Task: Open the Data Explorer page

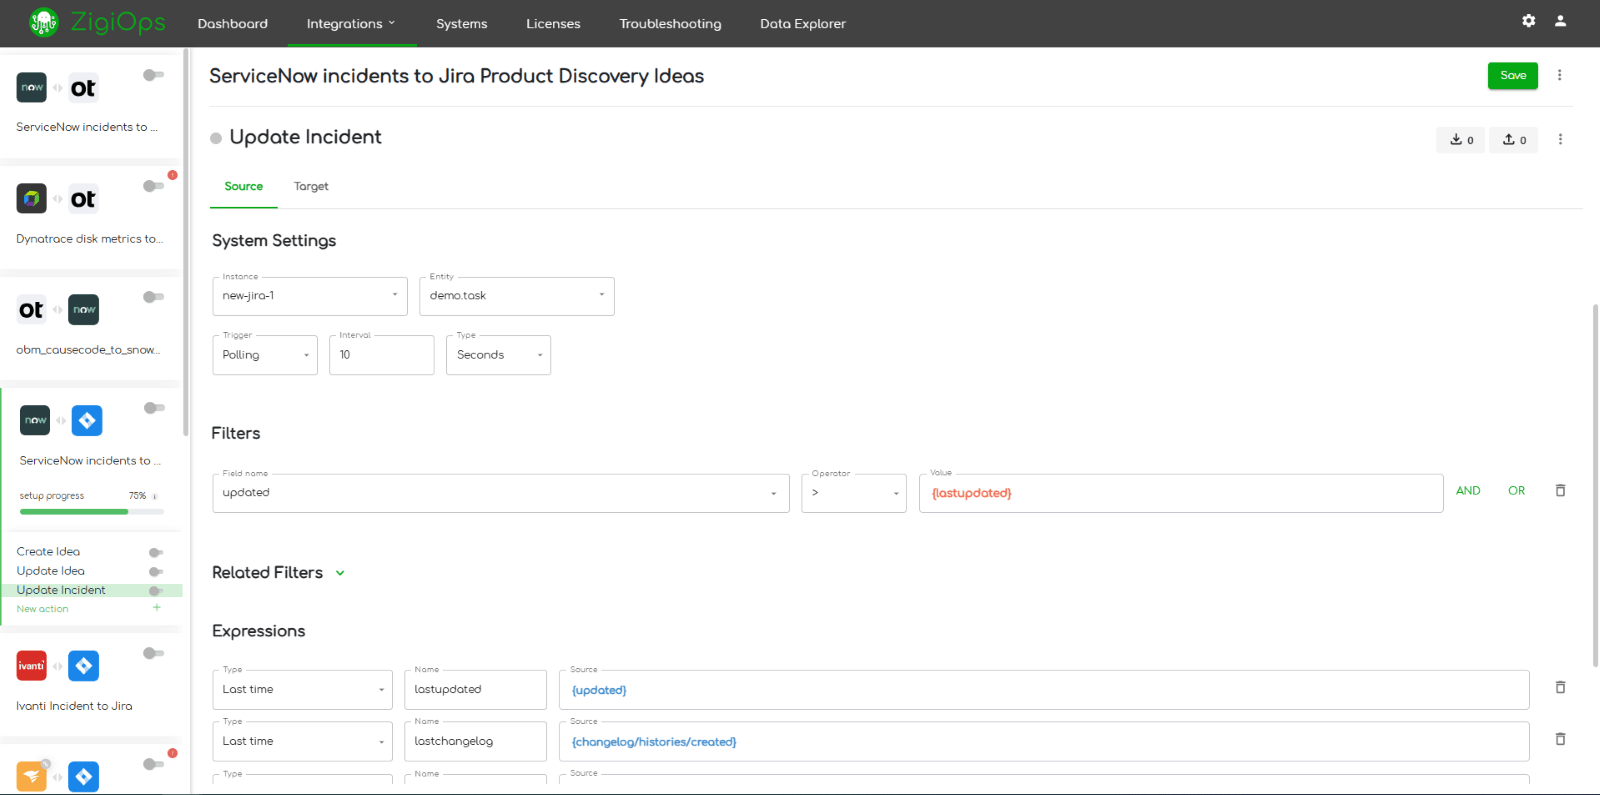Action: 803,23
